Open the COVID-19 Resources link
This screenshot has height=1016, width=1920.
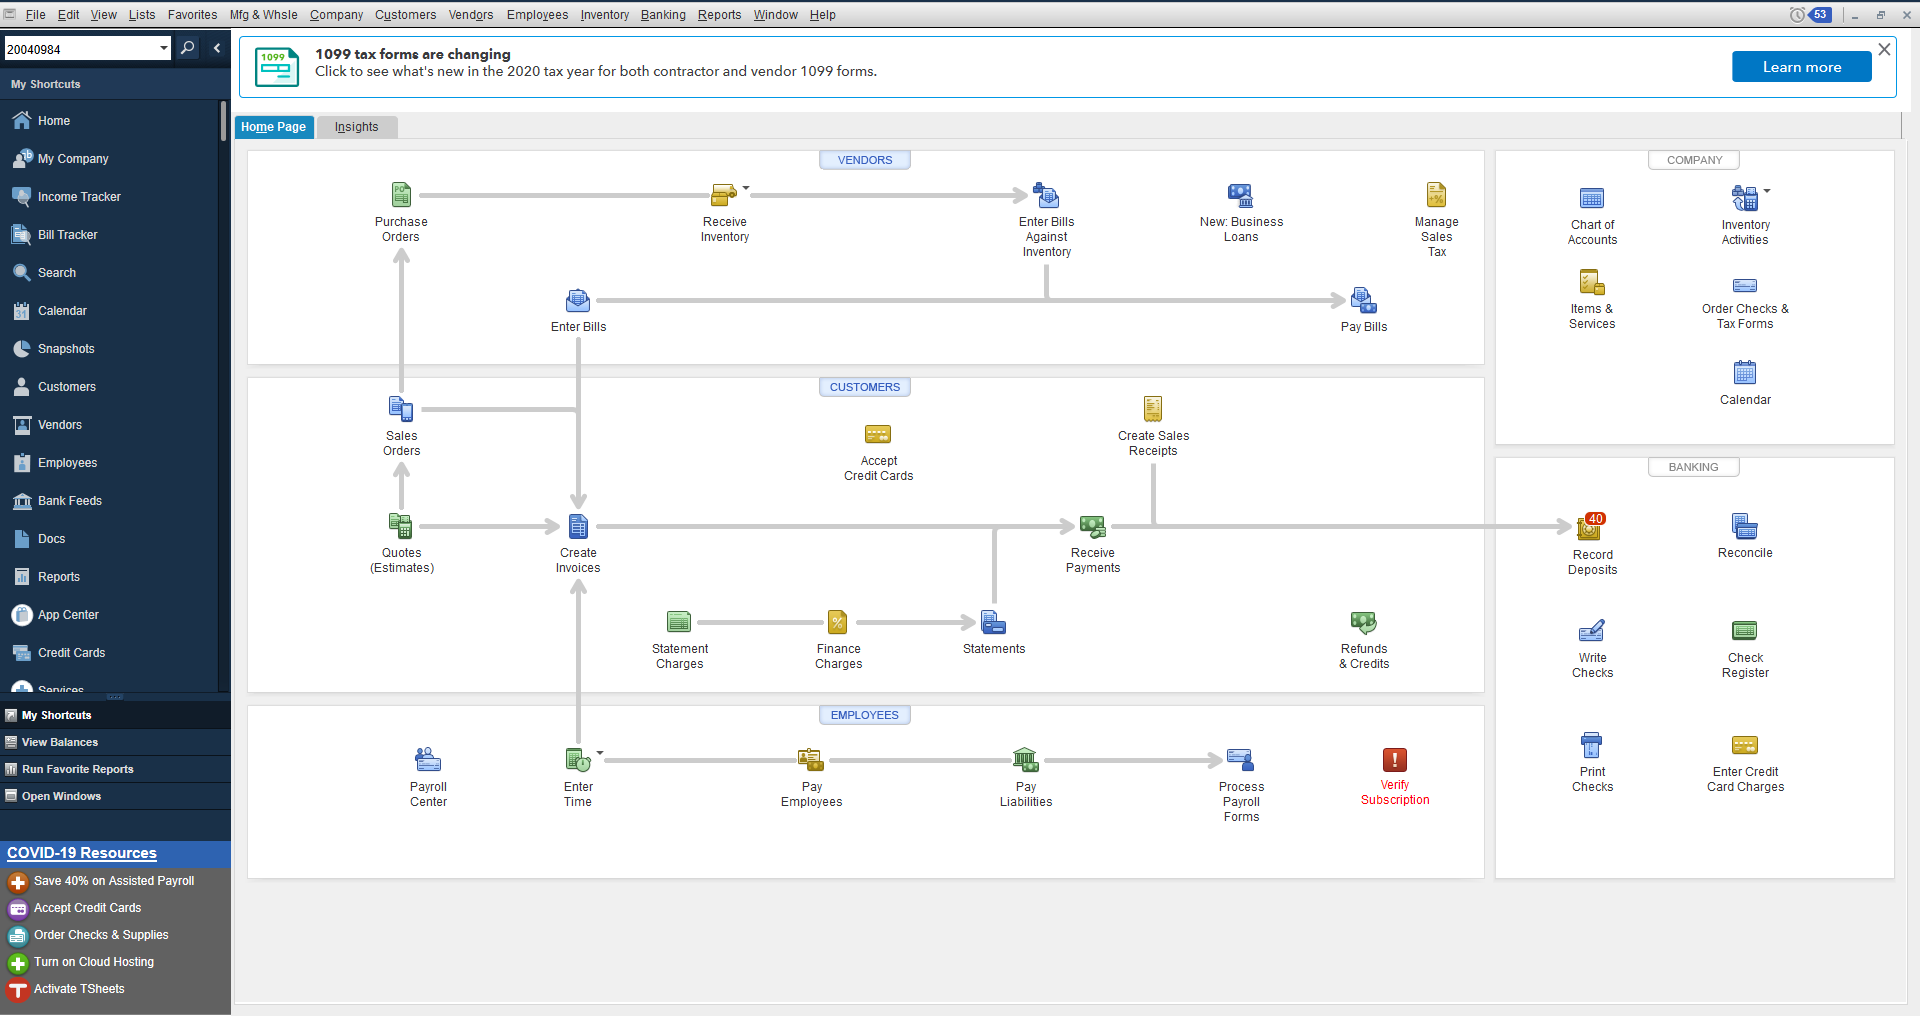pyautogui.click(x=82, y=853)
